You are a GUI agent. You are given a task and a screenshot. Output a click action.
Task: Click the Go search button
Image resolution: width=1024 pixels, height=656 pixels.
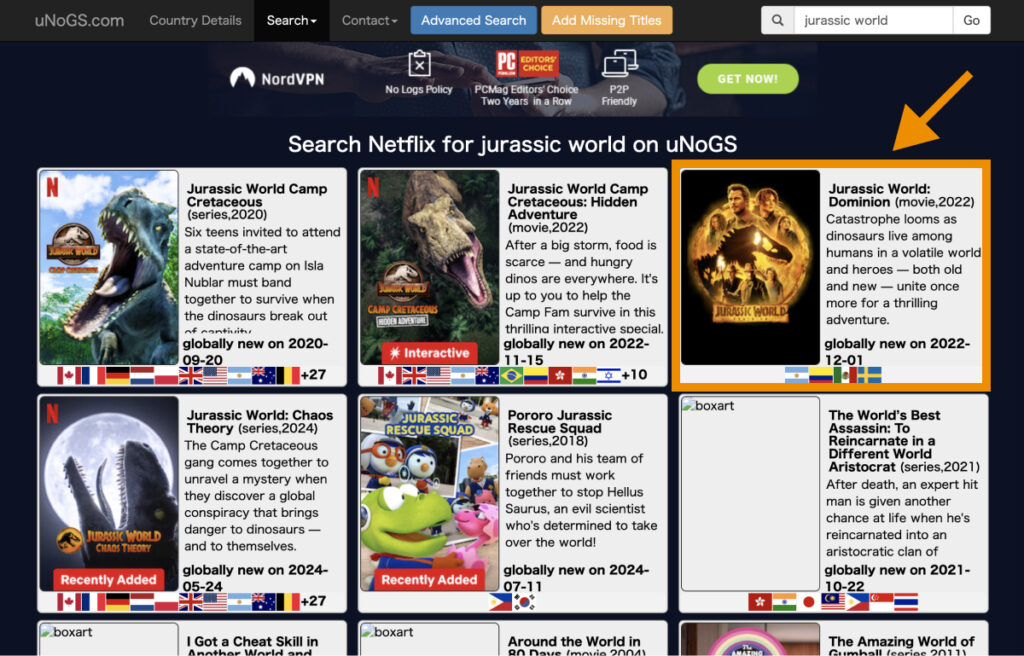[x=971, y=20]
